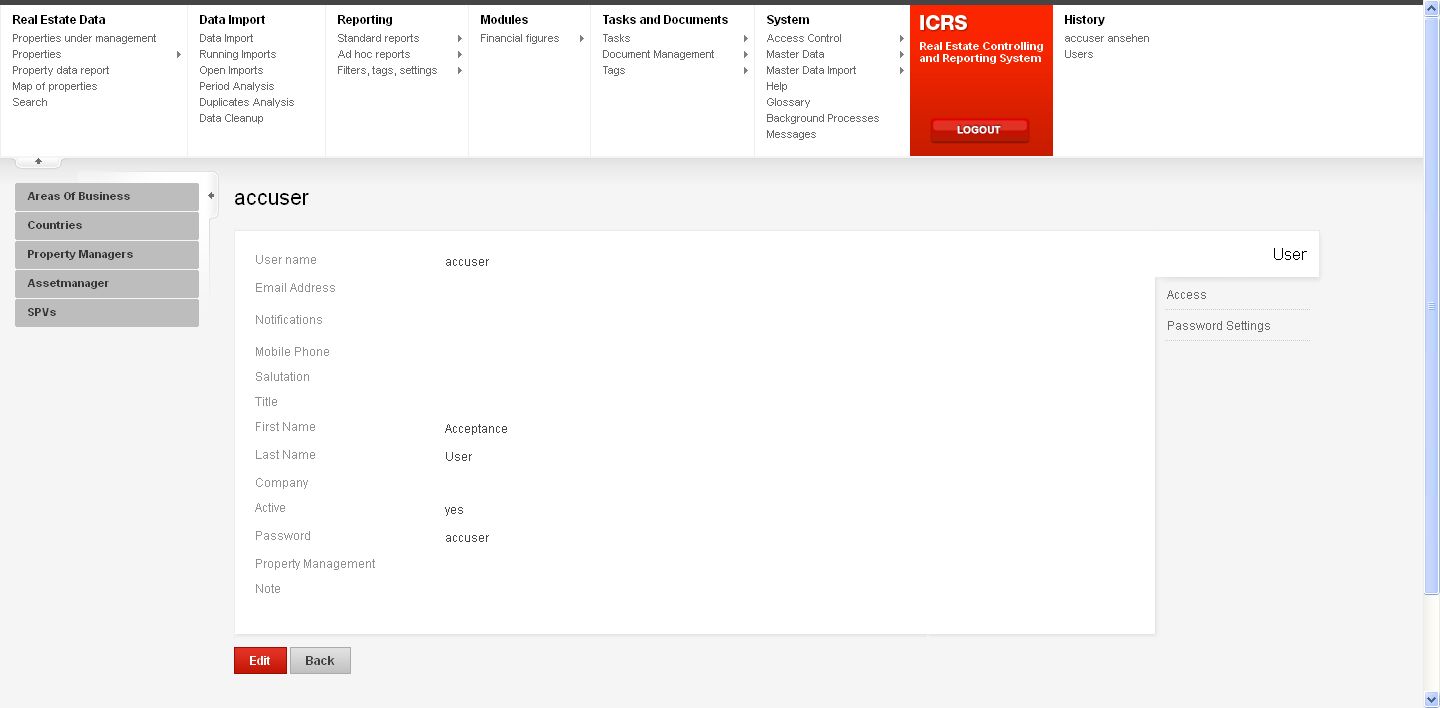This screenshot has width=1440, height=708.
Task: Expand Master Data Import submenu arrow
Action: click(x=902, y=70)
